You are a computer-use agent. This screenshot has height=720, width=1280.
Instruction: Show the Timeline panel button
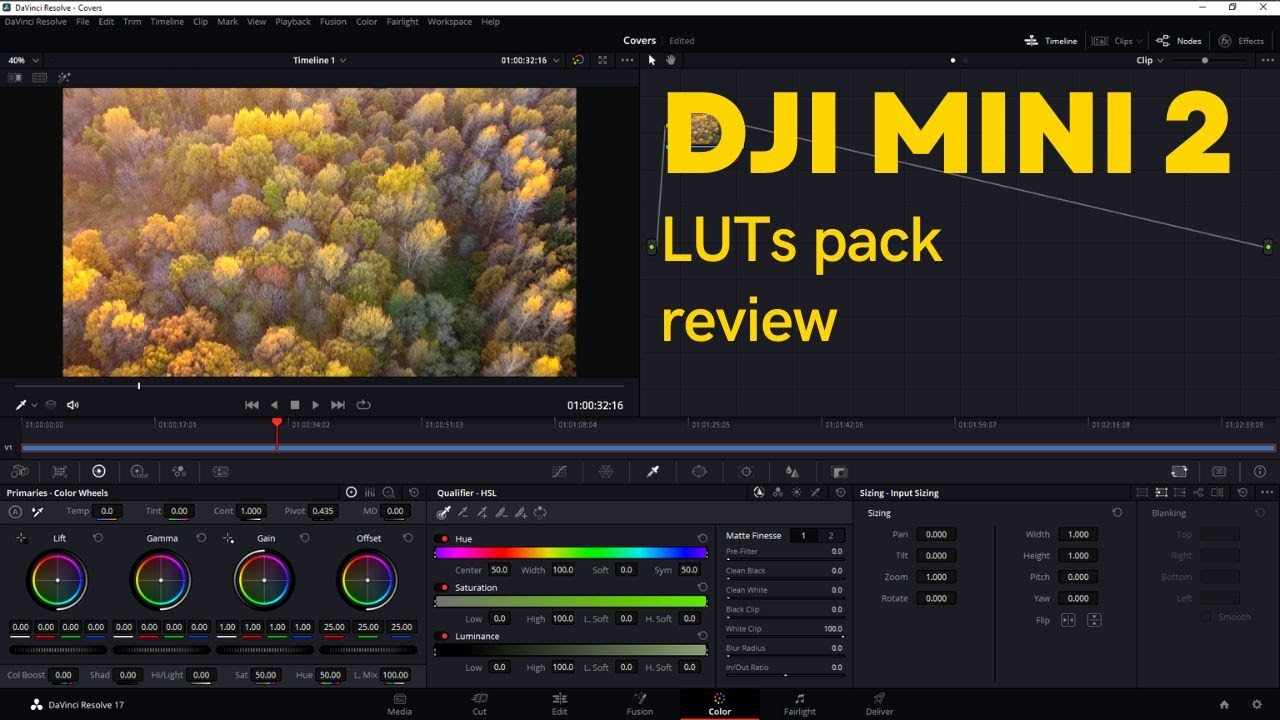1051,41
